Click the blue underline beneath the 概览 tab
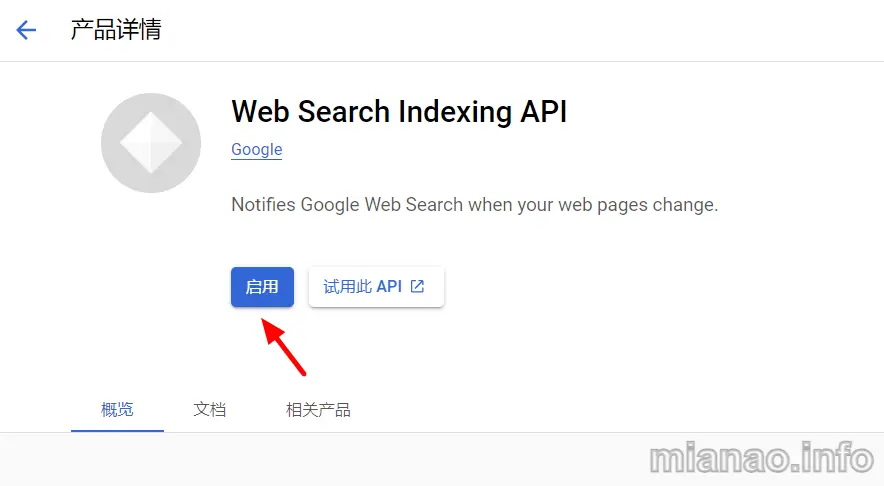 click(x=117, y=431)
